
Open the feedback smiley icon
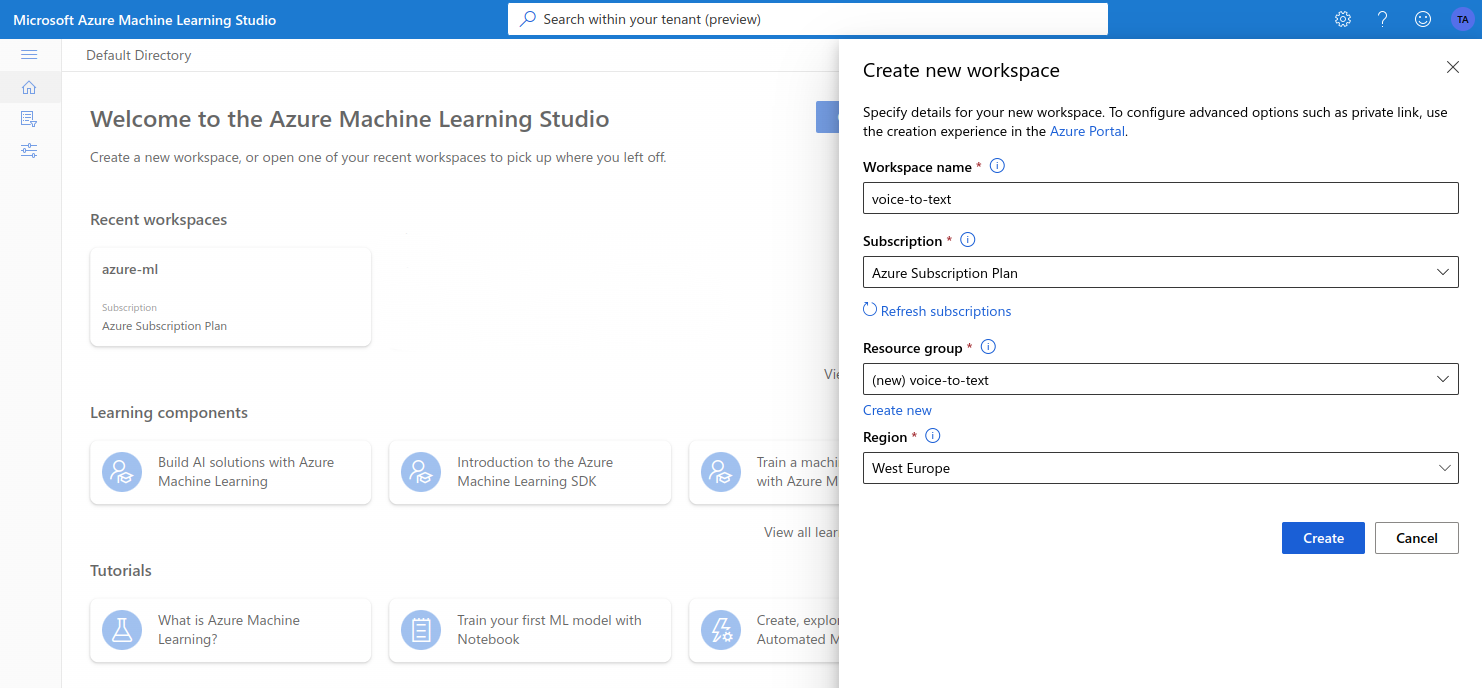pos(1423,19)
